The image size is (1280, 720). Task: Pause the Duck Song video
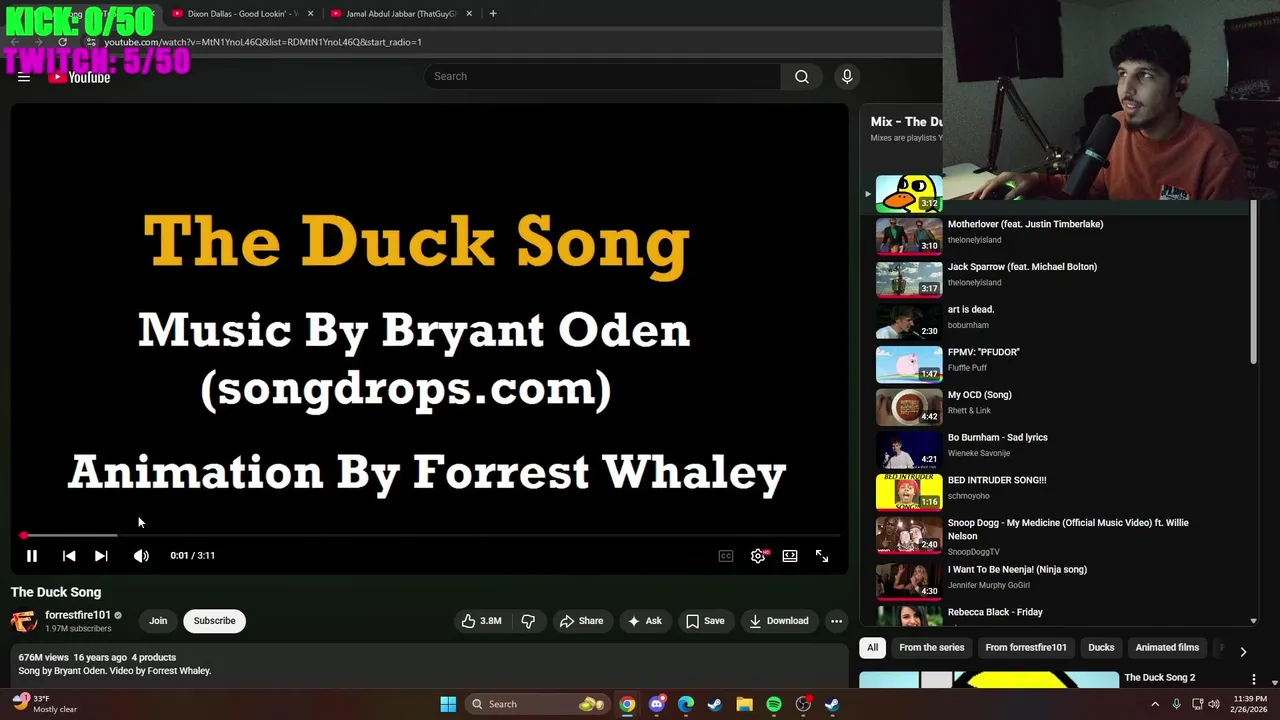click(31, 556)
